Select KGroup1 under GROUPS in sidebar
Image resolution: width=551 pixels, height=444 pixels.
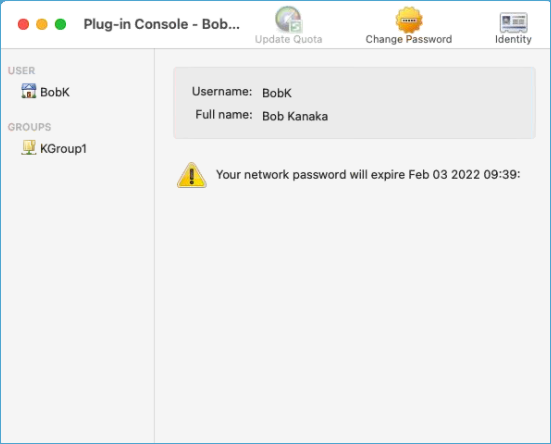tap(63, 149)
